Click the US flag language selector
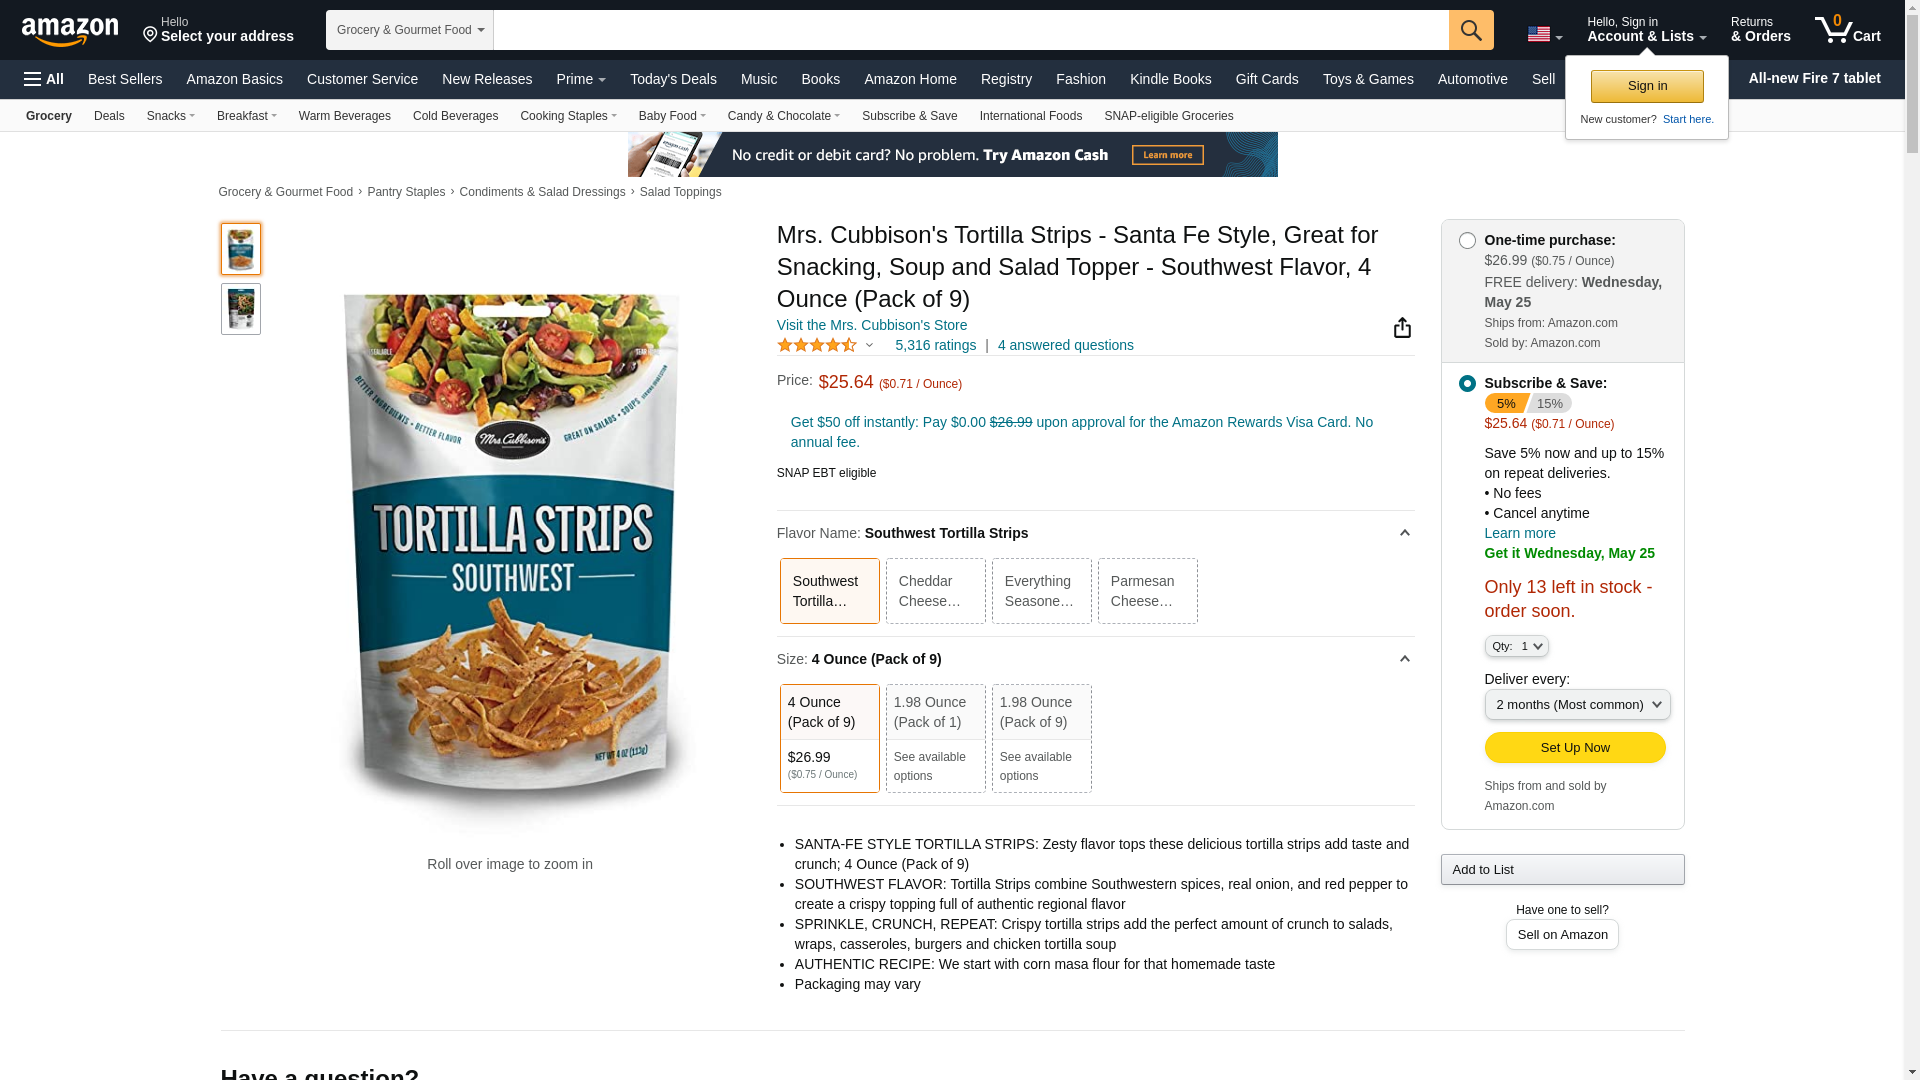The height and width of the screenshot is (1080, 1920). (1543, 35)
